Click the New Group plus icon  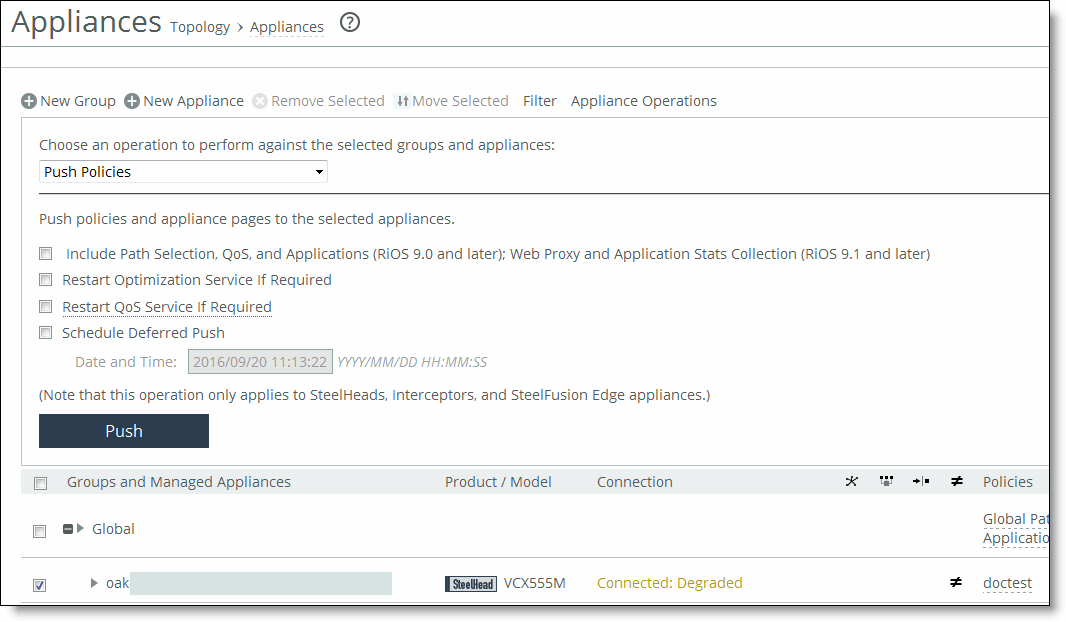[29, 101]
